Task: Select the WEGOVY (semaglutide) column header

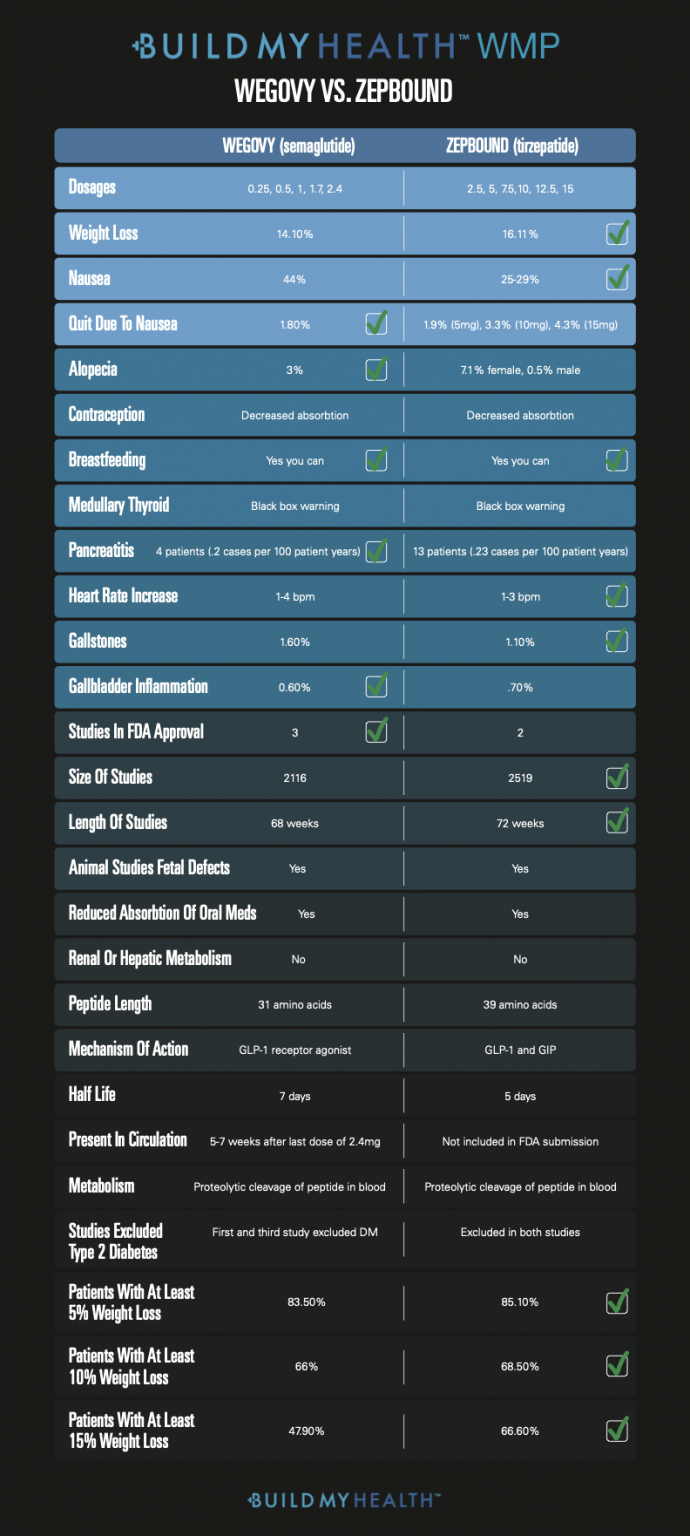Action: pyautogui.click(x=289, y=147)
